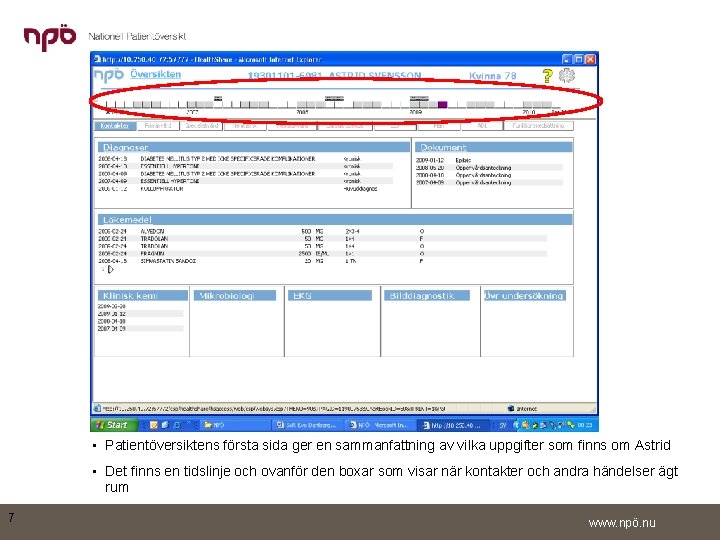Open the Läkemedel panel header
Viewport: 720px width, 540px height.
click(x=335, y=219)
